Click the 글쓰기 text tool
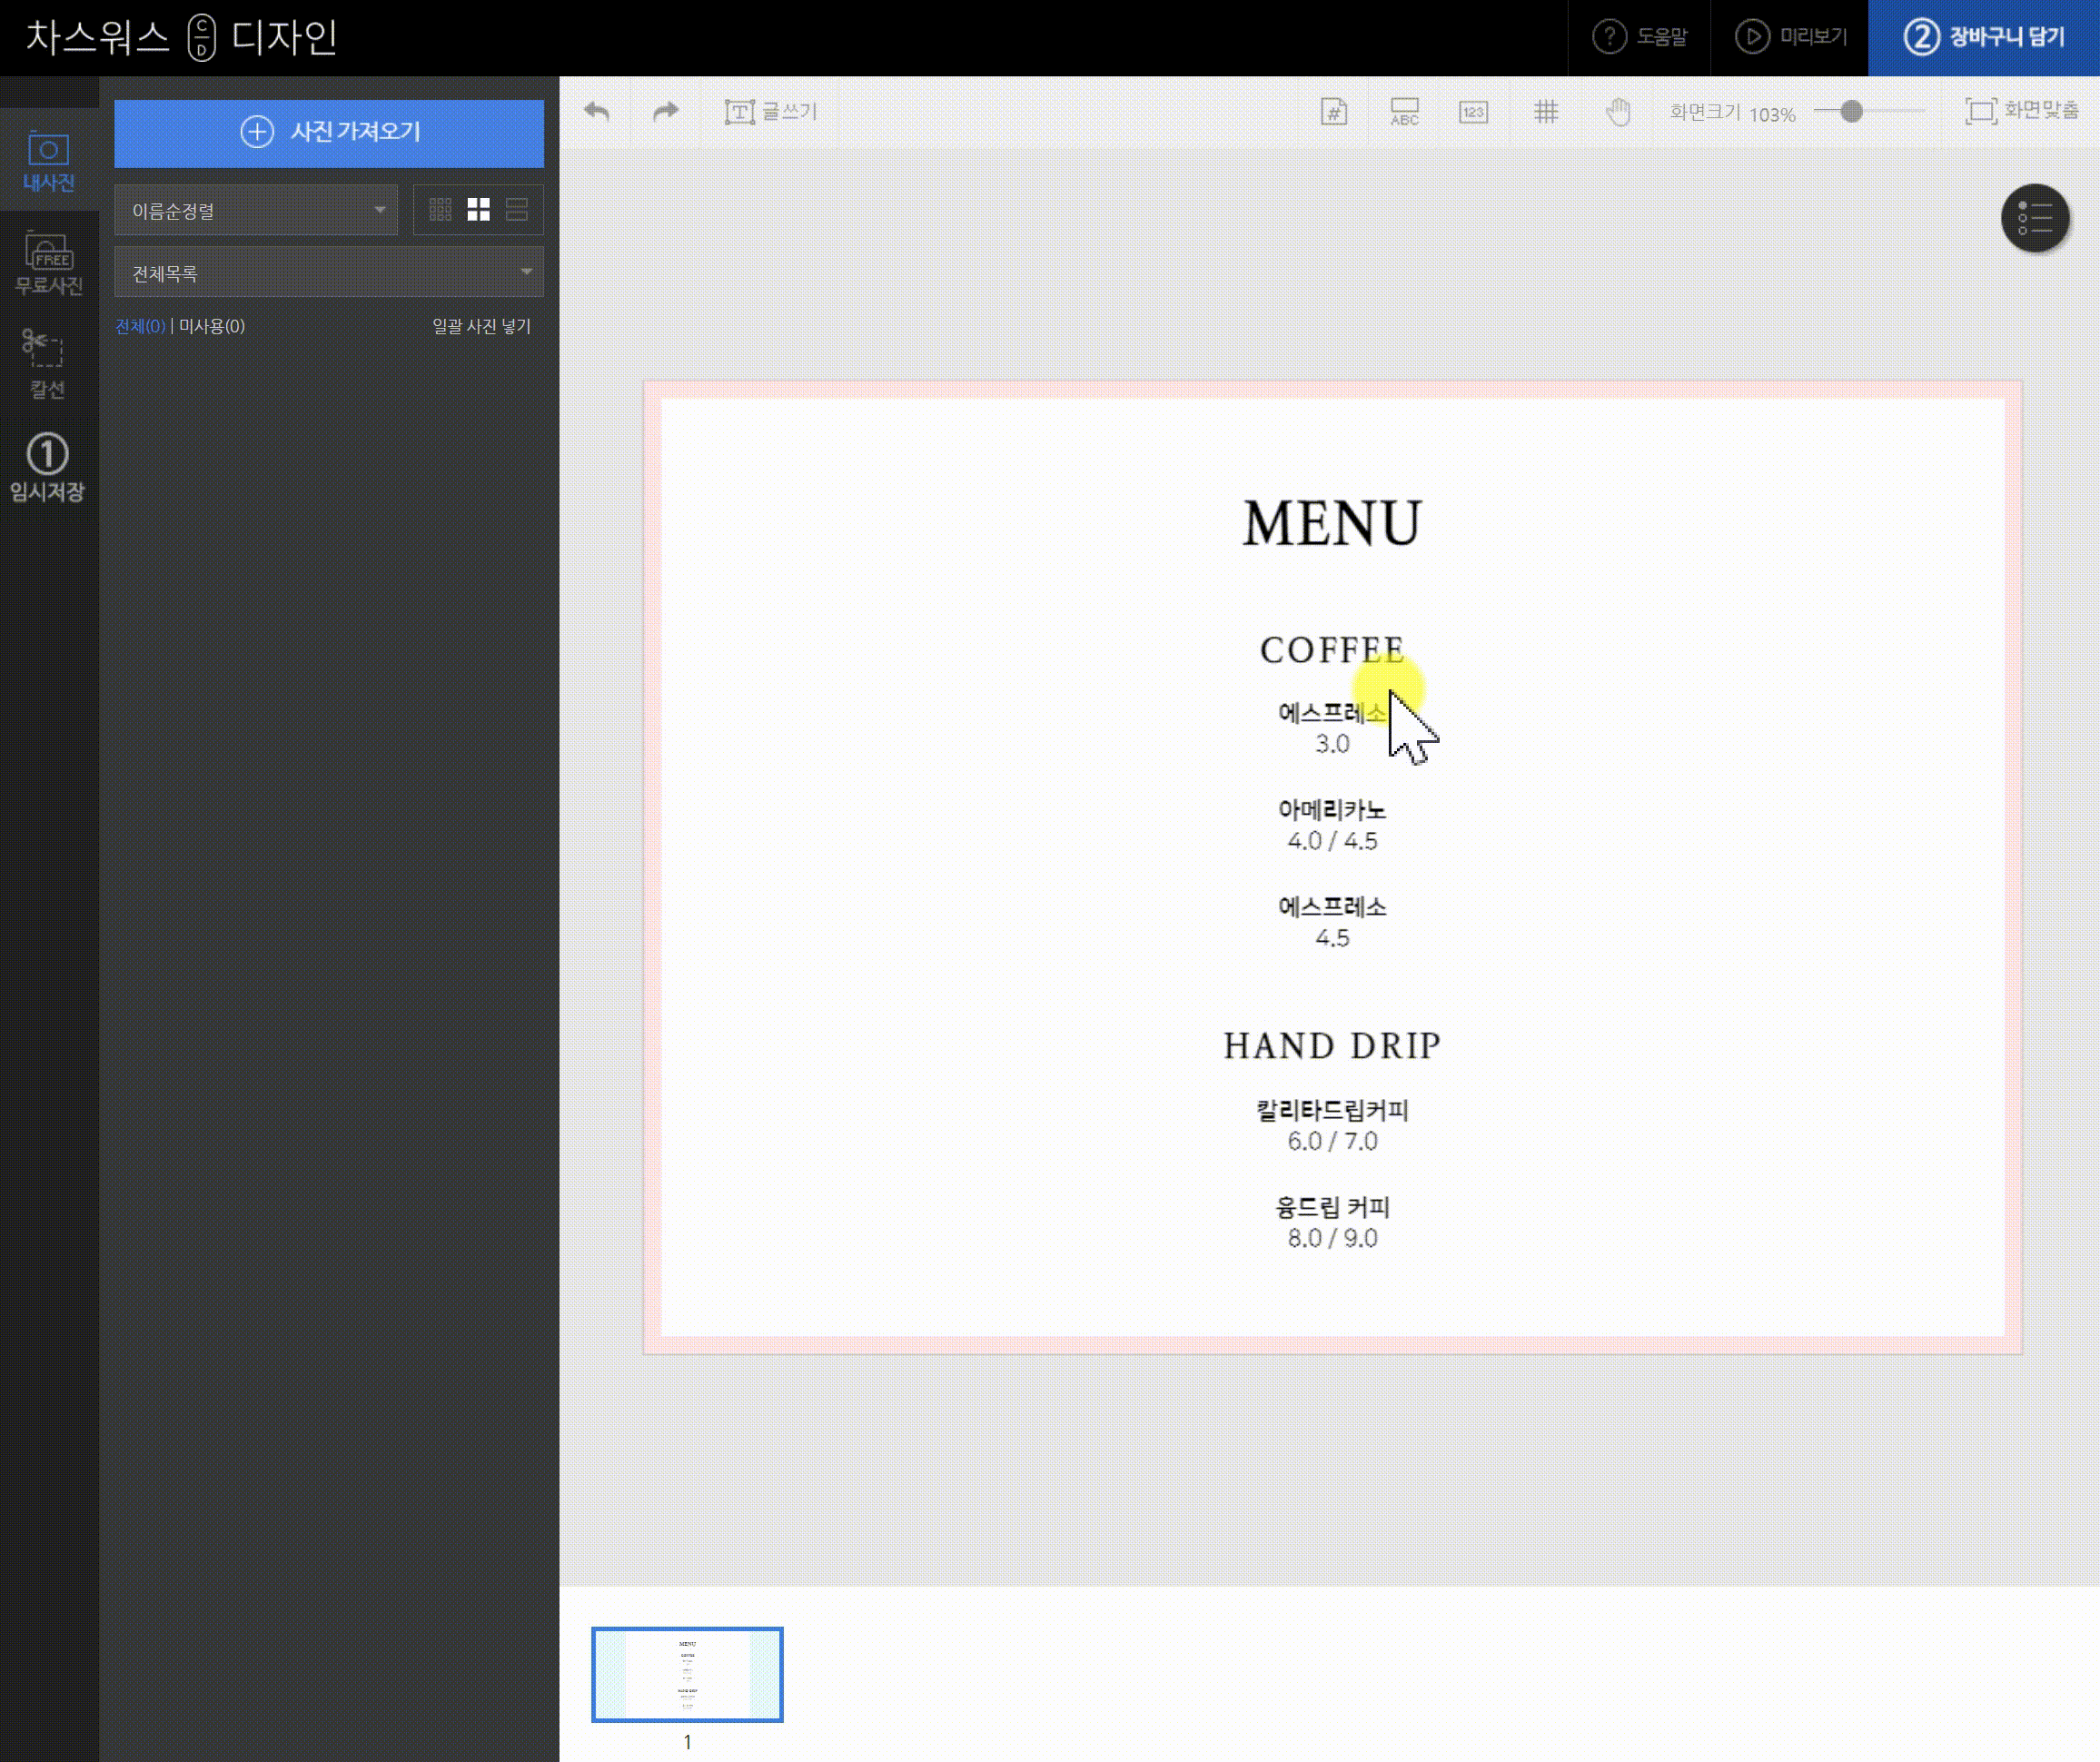 [770, 111]
